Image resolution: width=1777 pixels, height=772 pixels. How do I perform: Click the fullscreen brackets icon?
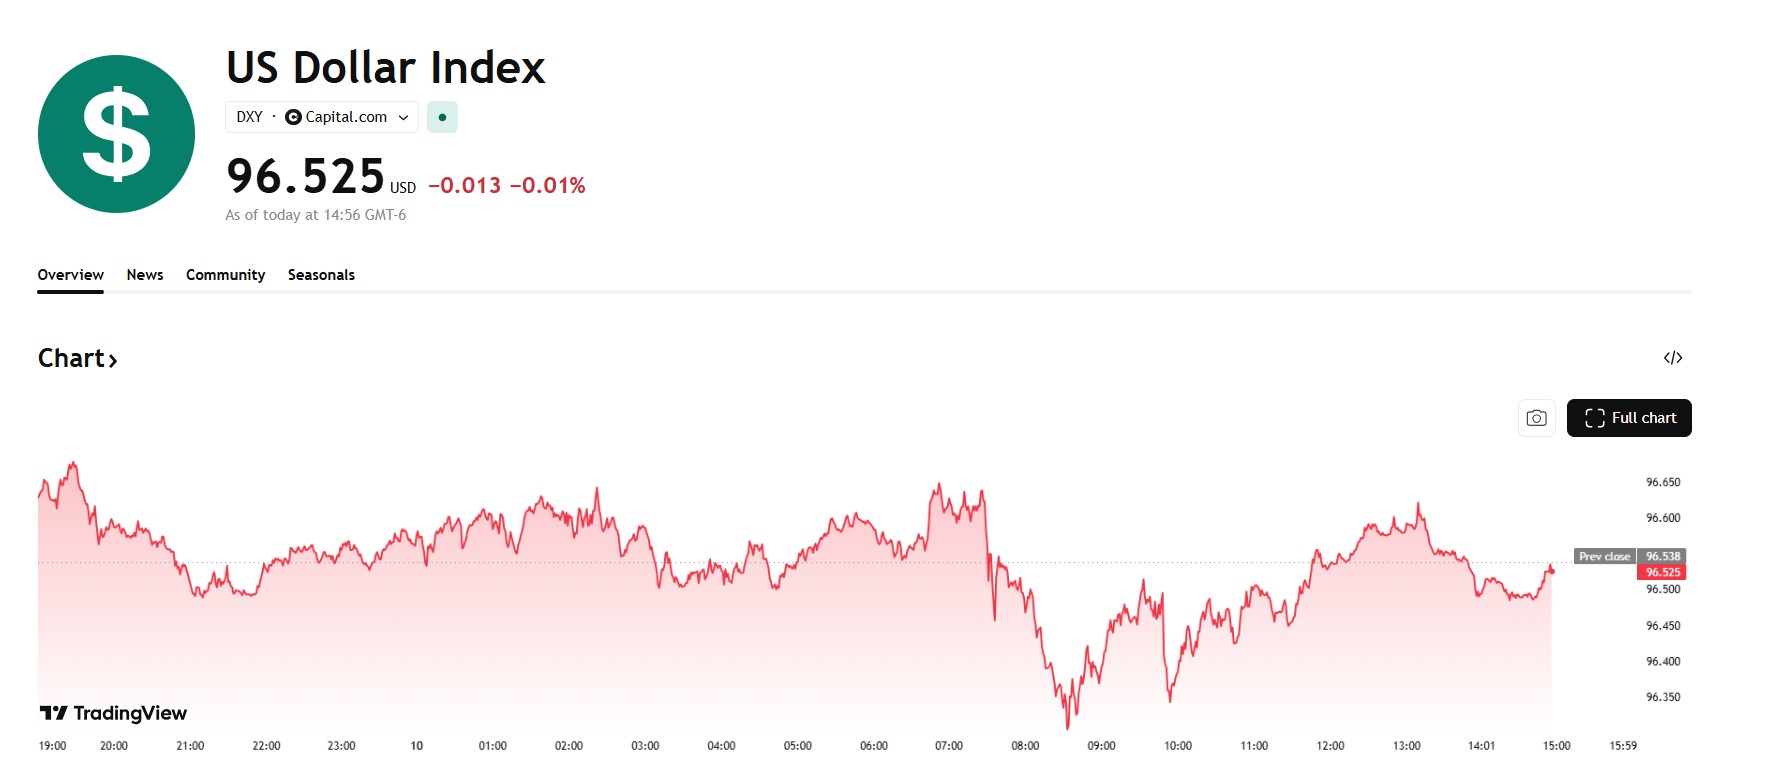click(1594, 418)
